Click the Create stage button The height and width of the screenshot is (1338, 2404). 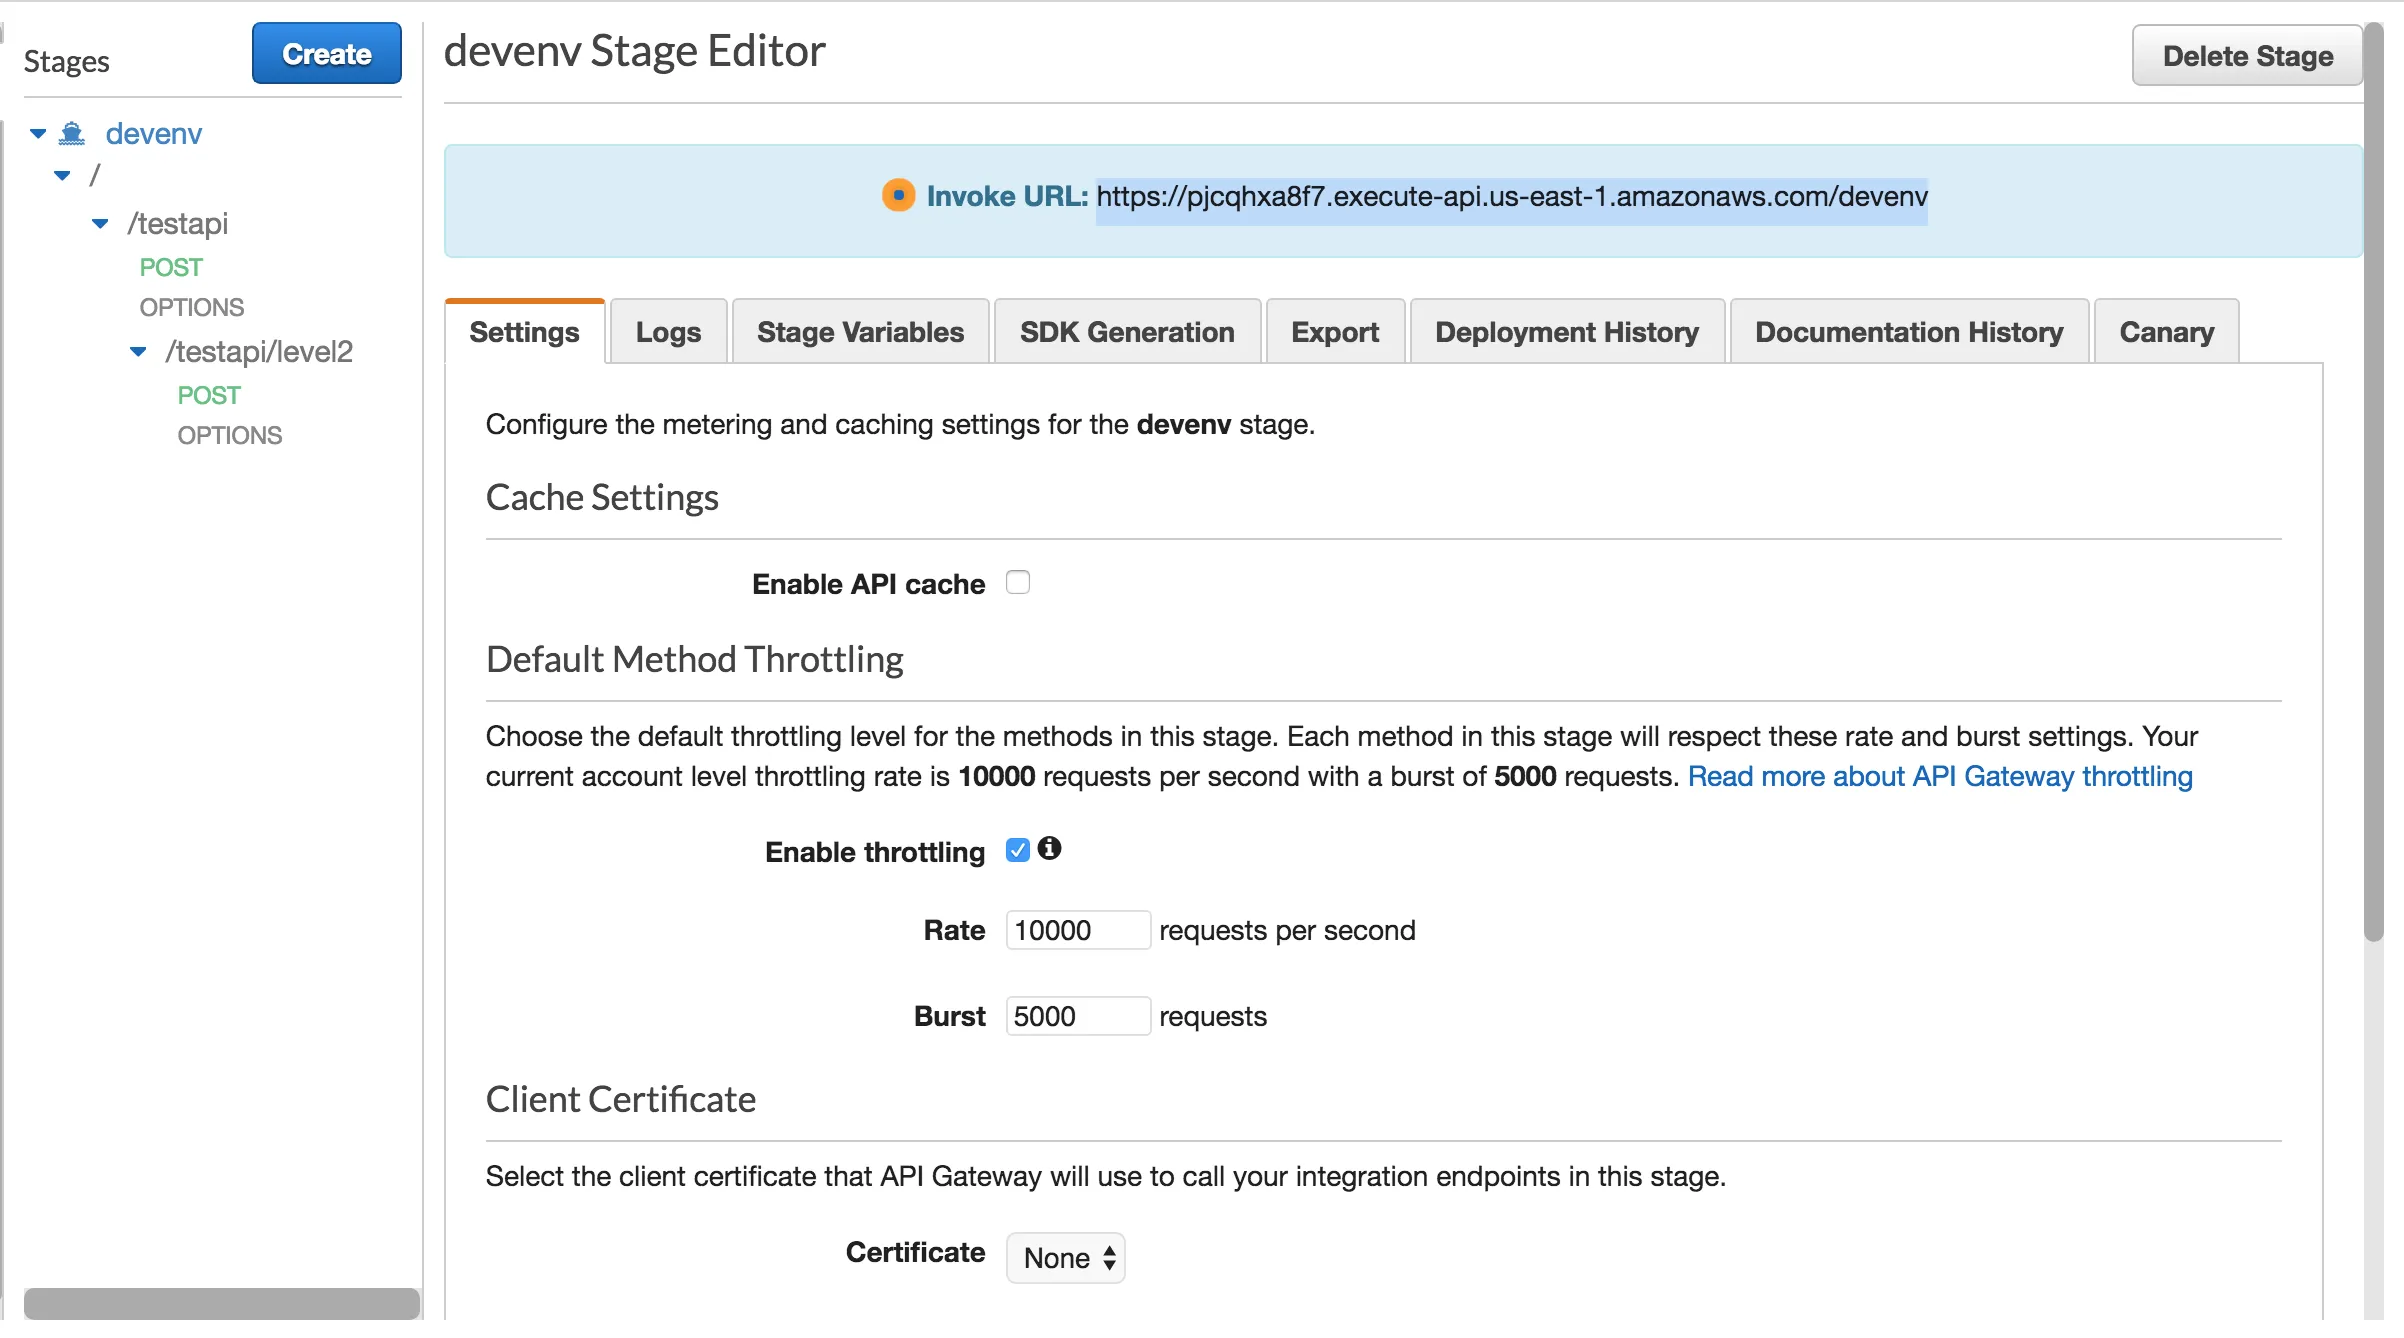point(326,54)
